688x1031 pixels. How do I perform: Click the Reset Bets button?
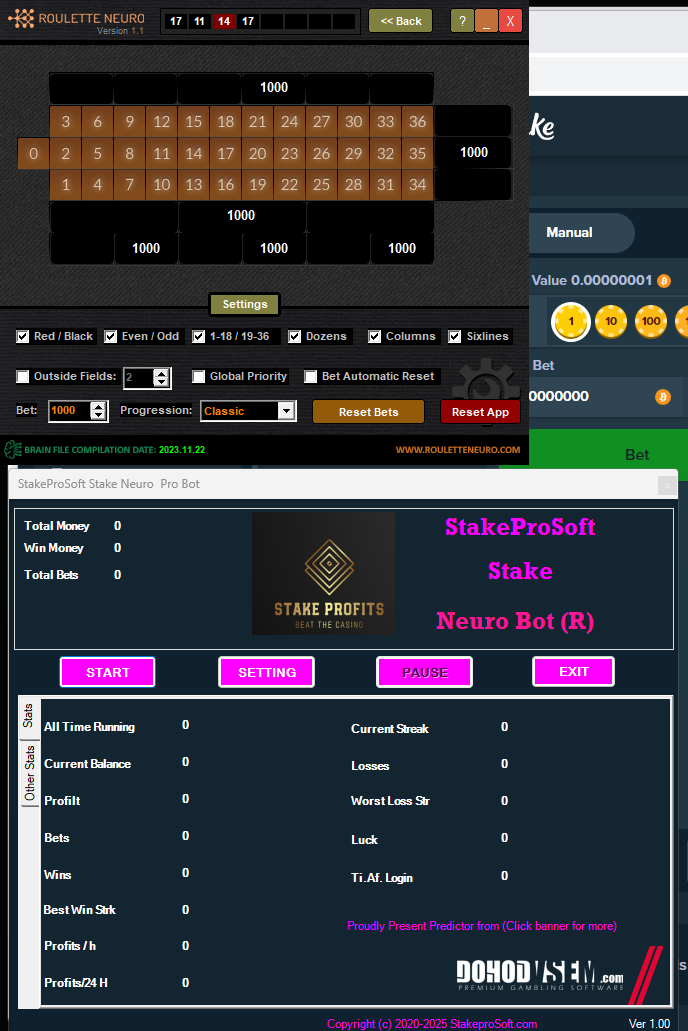click(368, 412)
